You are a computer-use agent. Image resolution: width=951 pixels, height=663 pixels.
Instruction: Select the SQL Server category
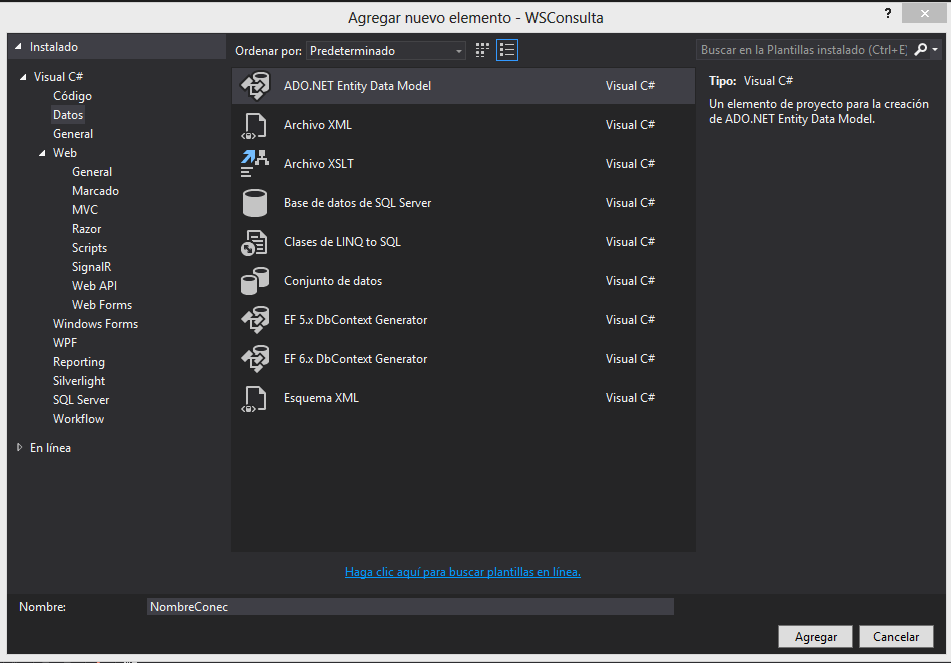(x=81, y=400)
